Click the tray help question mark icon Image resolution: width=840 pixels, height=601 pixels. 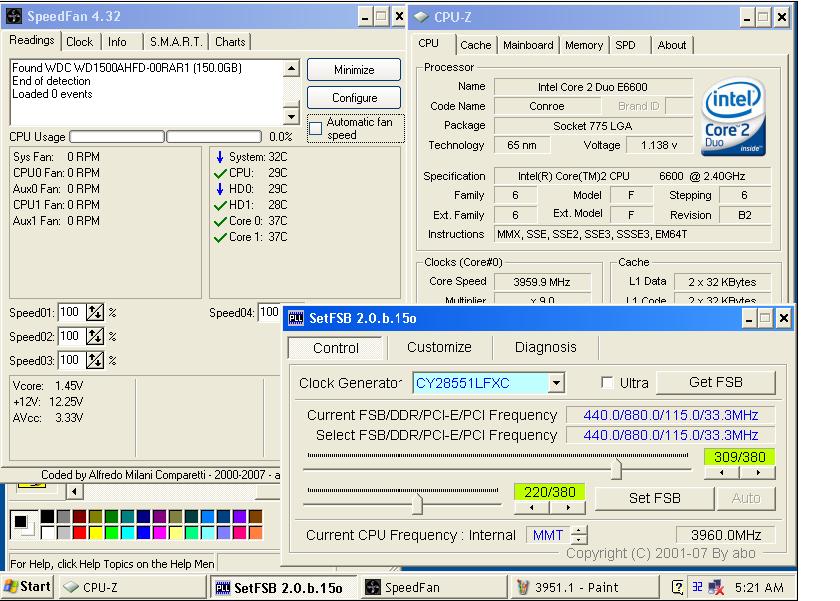point(678,588)
